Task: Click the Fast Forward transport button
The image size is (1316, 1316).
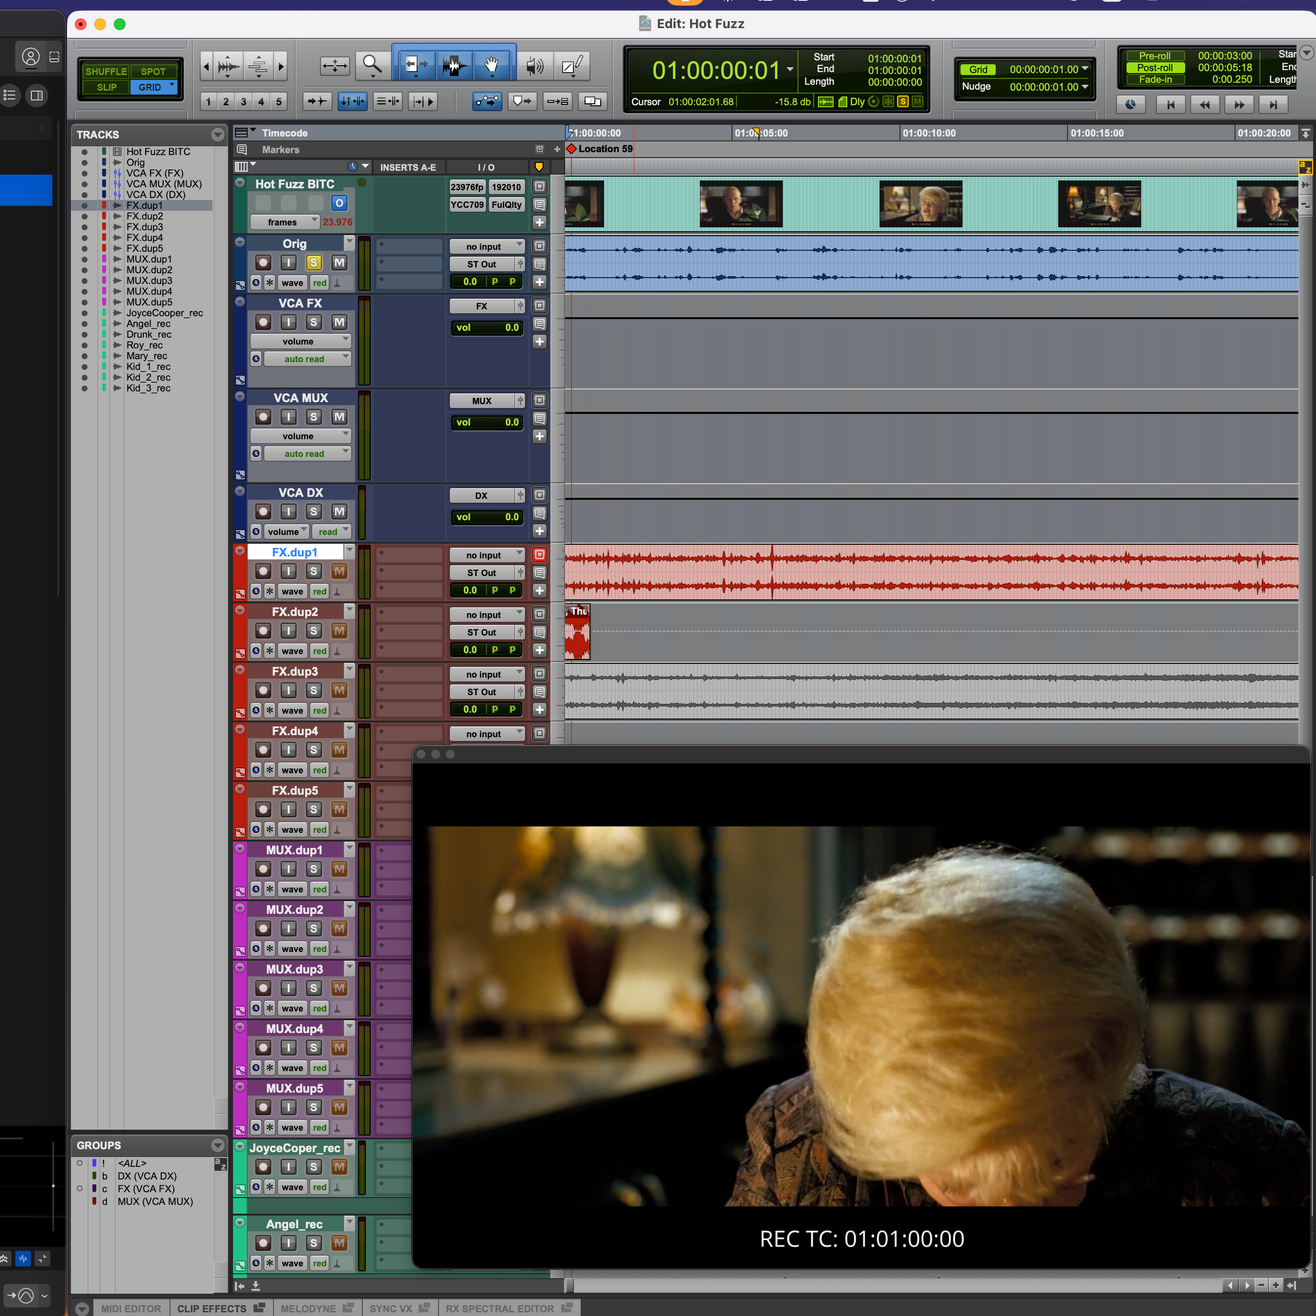Action: coord(1239,104)
